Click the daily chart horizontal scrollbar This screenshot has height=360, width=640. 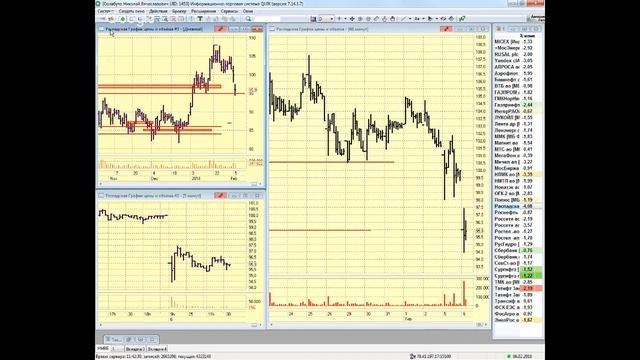(x=180, y=184)
